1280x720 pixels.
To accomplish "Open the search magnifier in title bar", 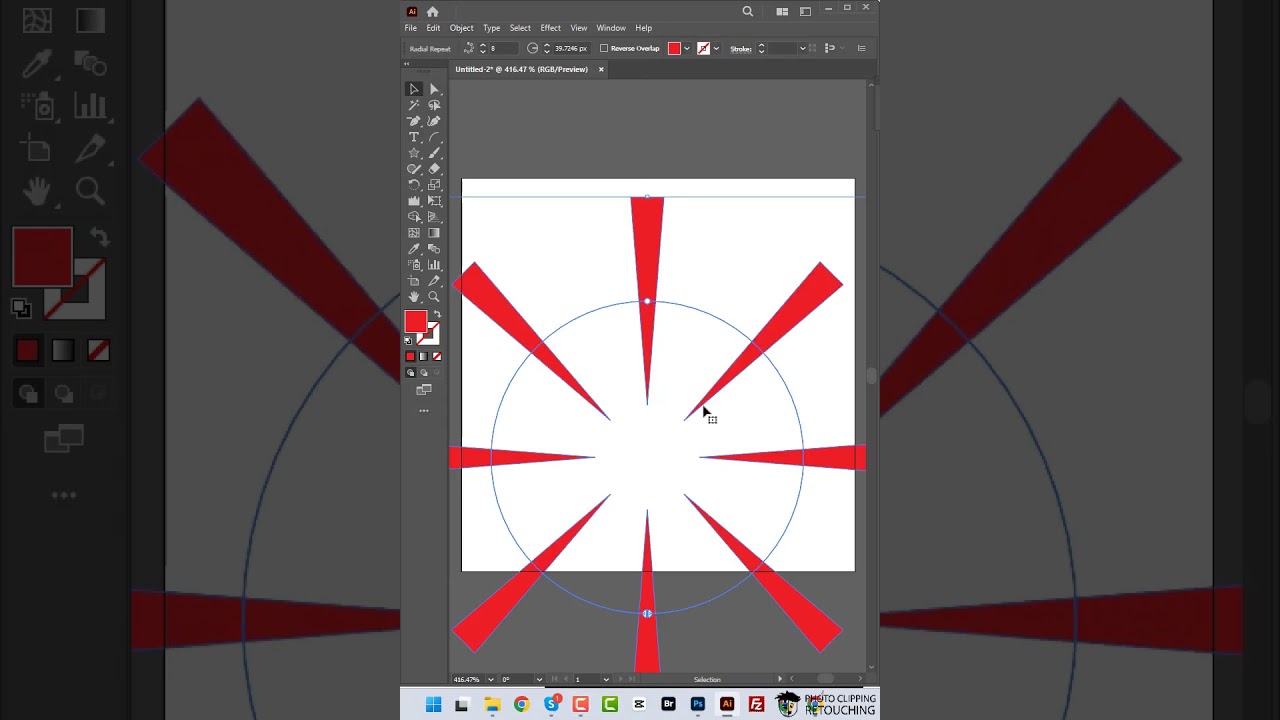I will click(x=748, y=11).
